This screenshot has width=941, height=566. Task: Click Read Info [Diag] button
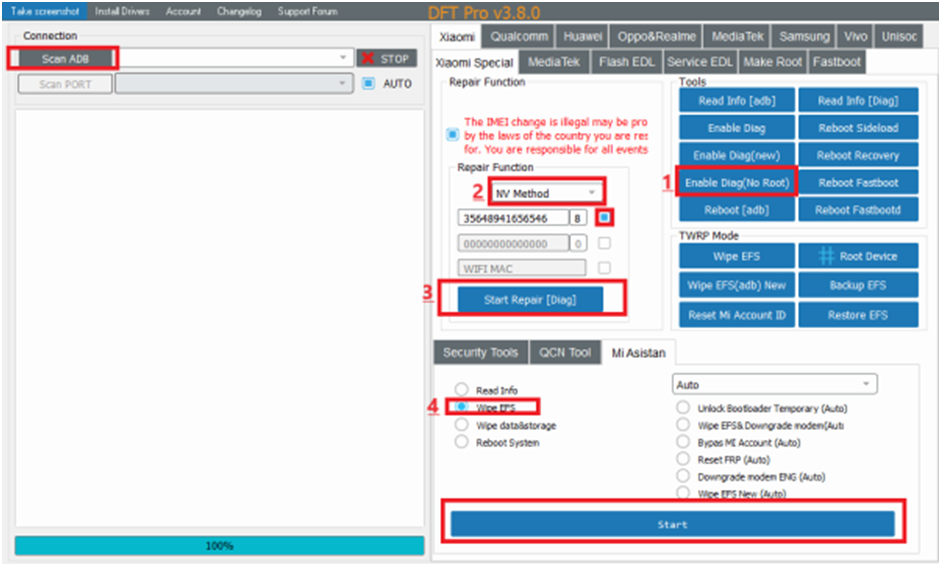[x=858, y=100]
